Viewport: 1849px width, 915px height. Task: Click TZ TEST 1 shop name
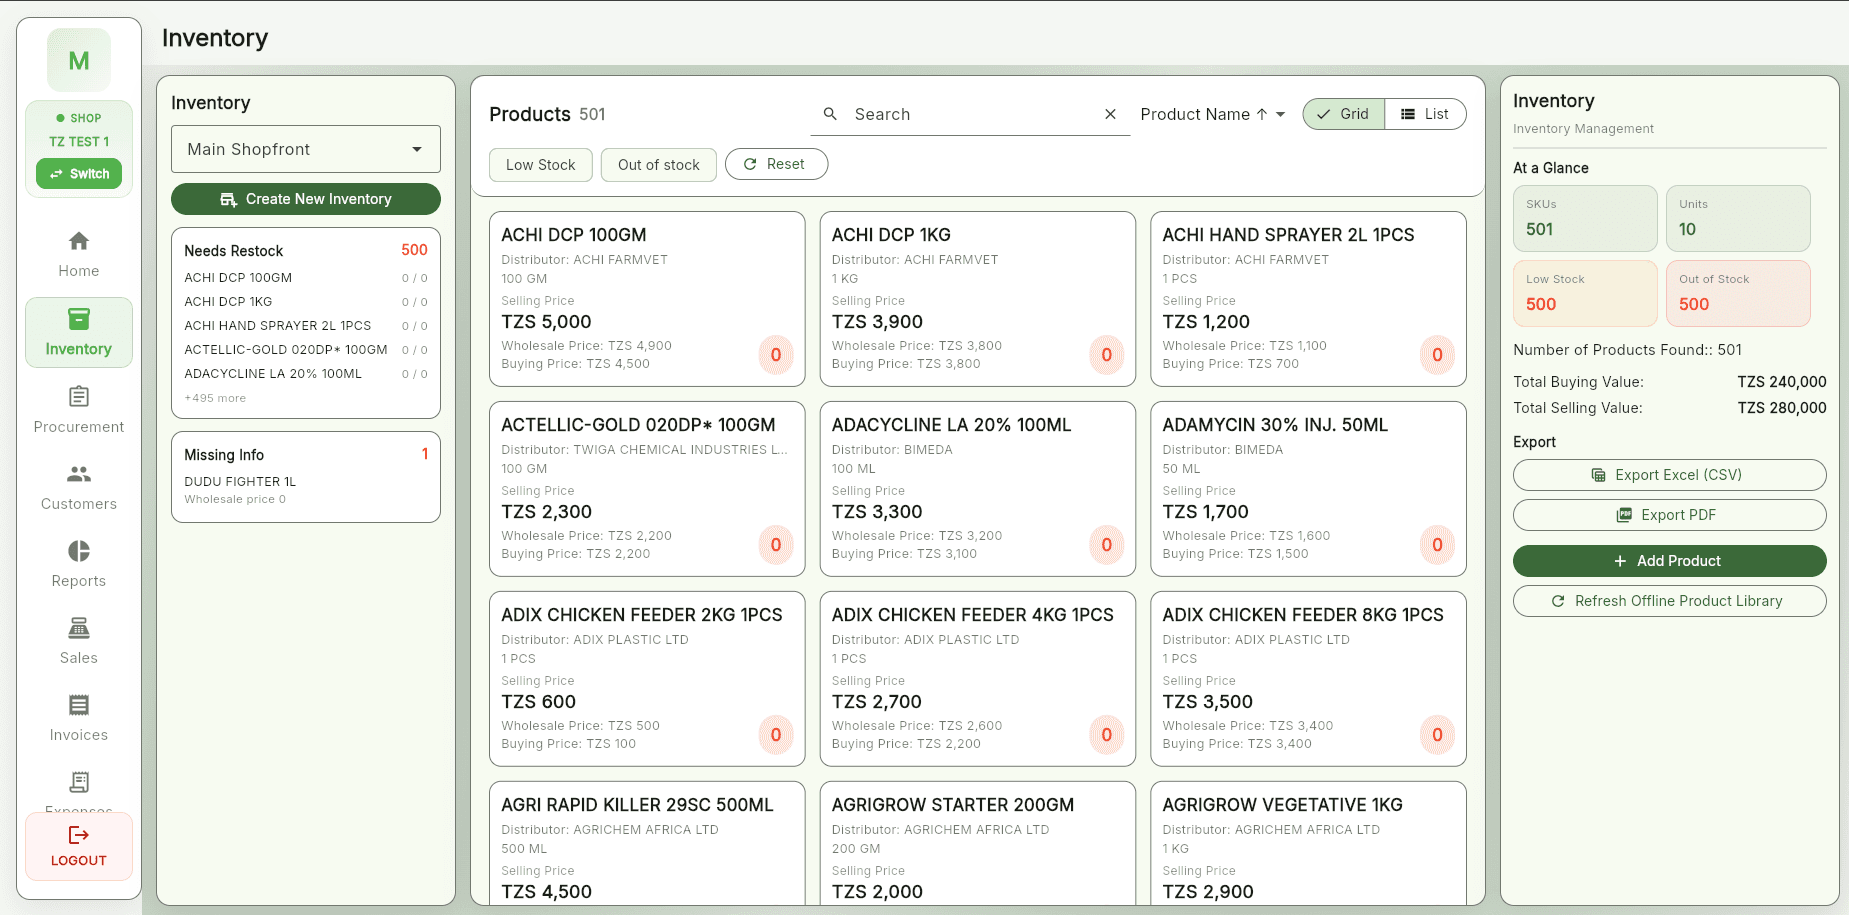pos(79,142)
